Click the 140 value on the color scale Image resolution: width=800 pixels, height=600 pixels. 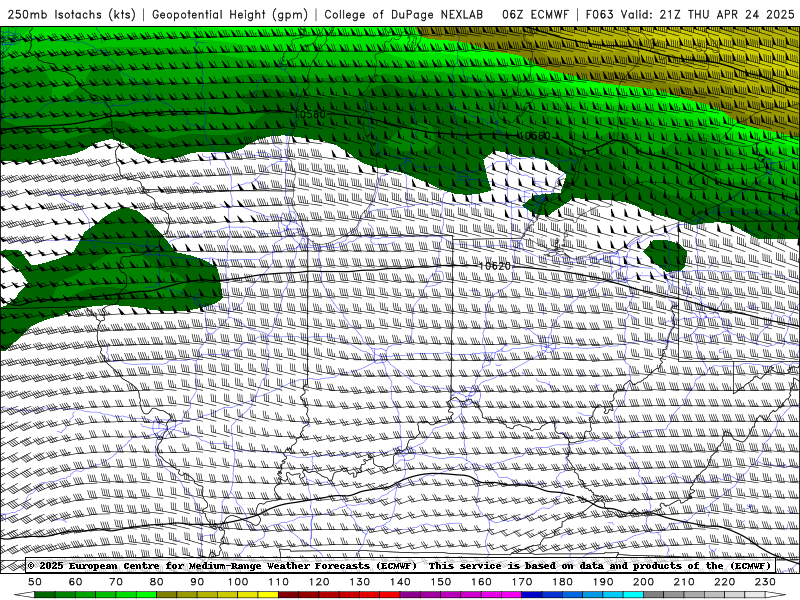pos(400,582)
